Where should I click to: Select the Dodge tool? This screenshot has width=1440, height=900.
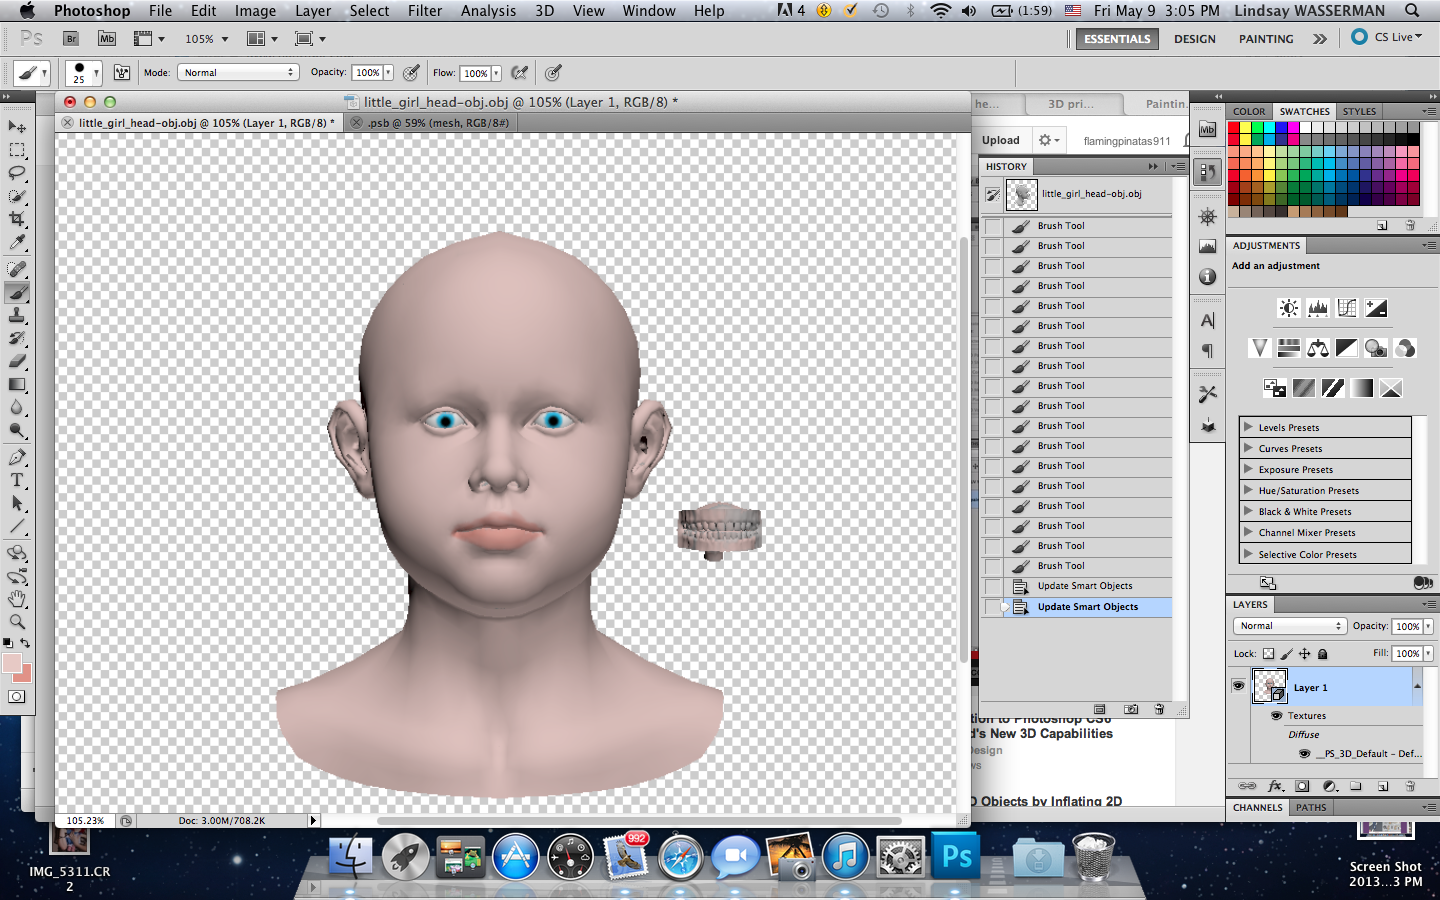(17, 430)
